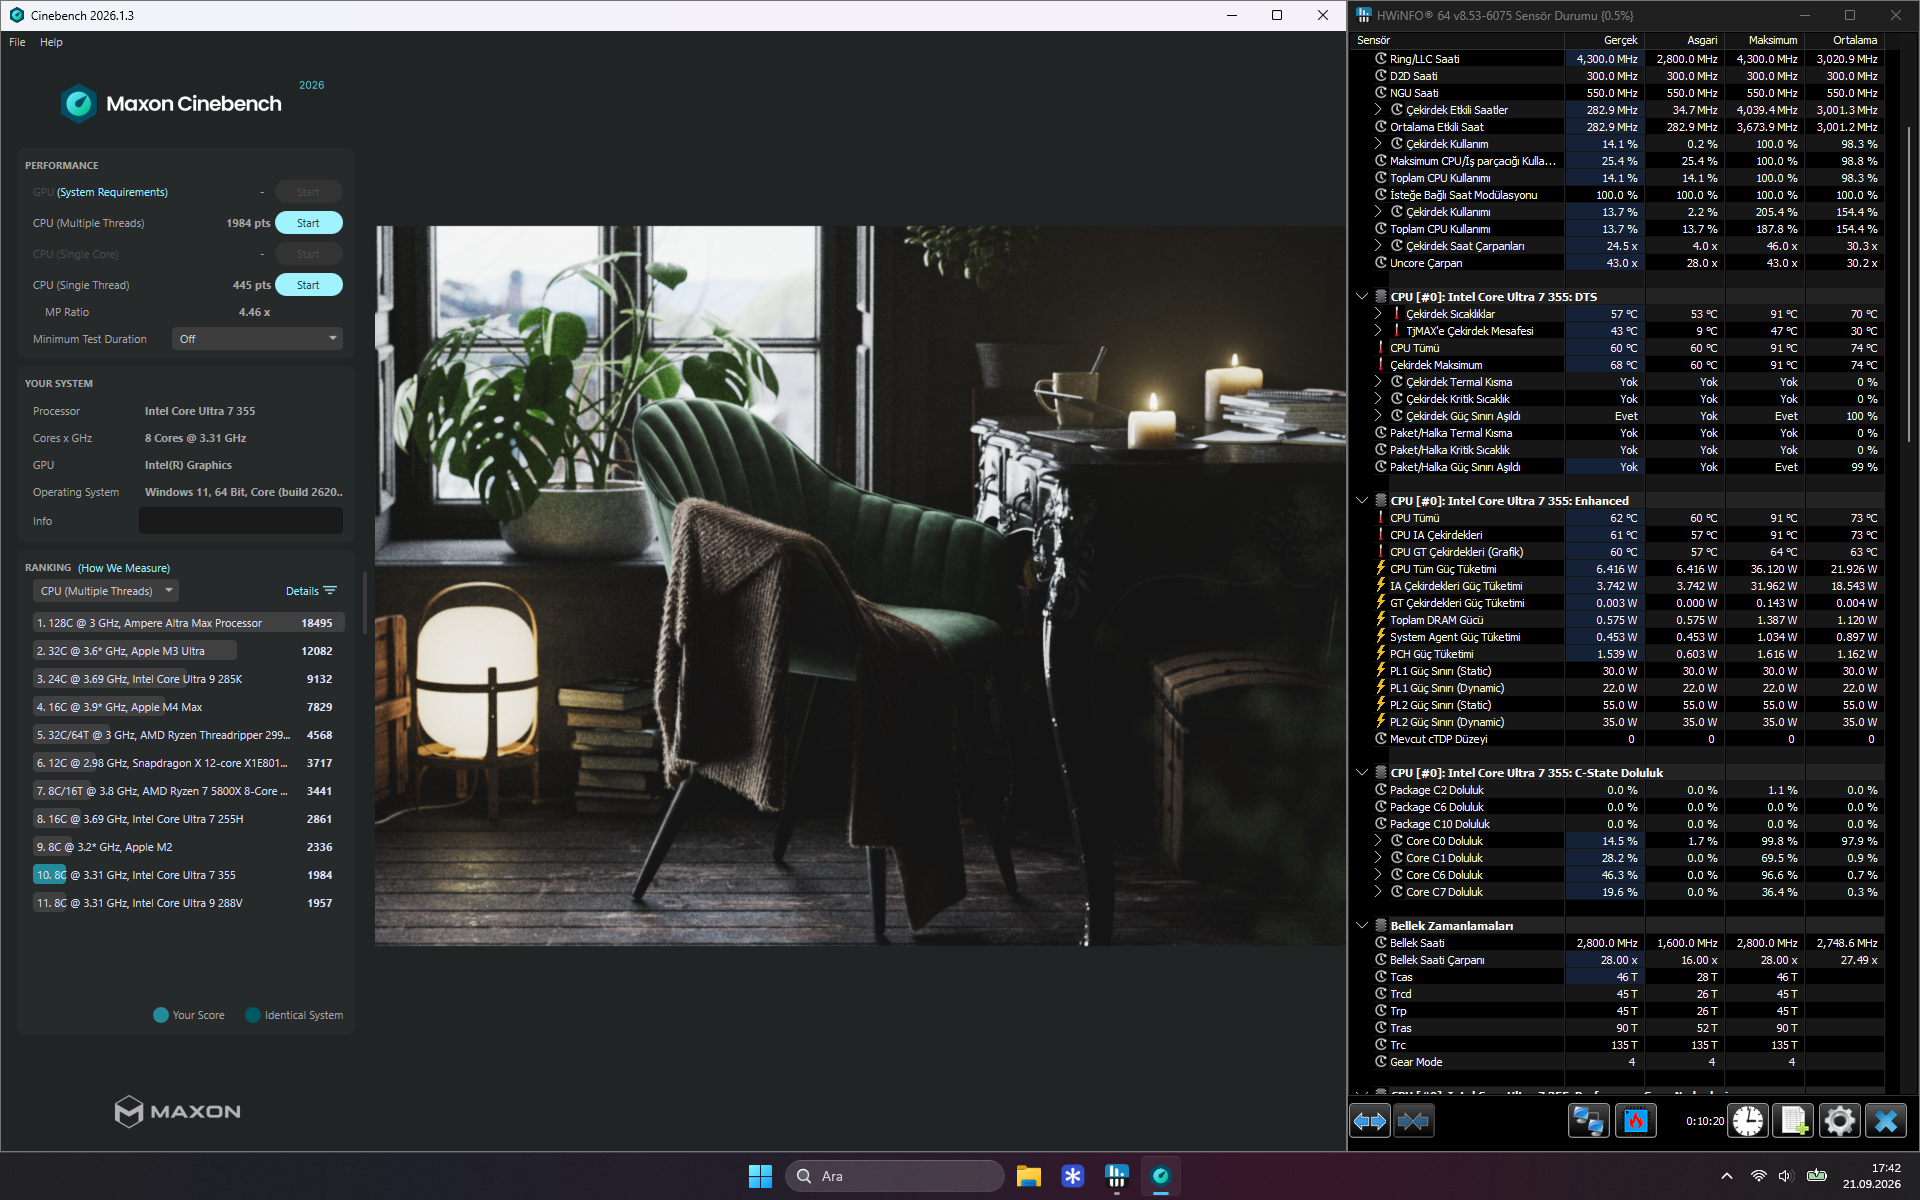Open Windows Start menu icon

pyautogui.click(x=760, y=1176)
